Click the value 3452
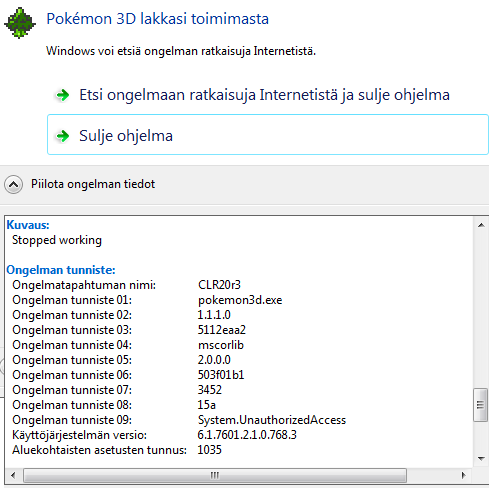 click(x=210, y=390)
